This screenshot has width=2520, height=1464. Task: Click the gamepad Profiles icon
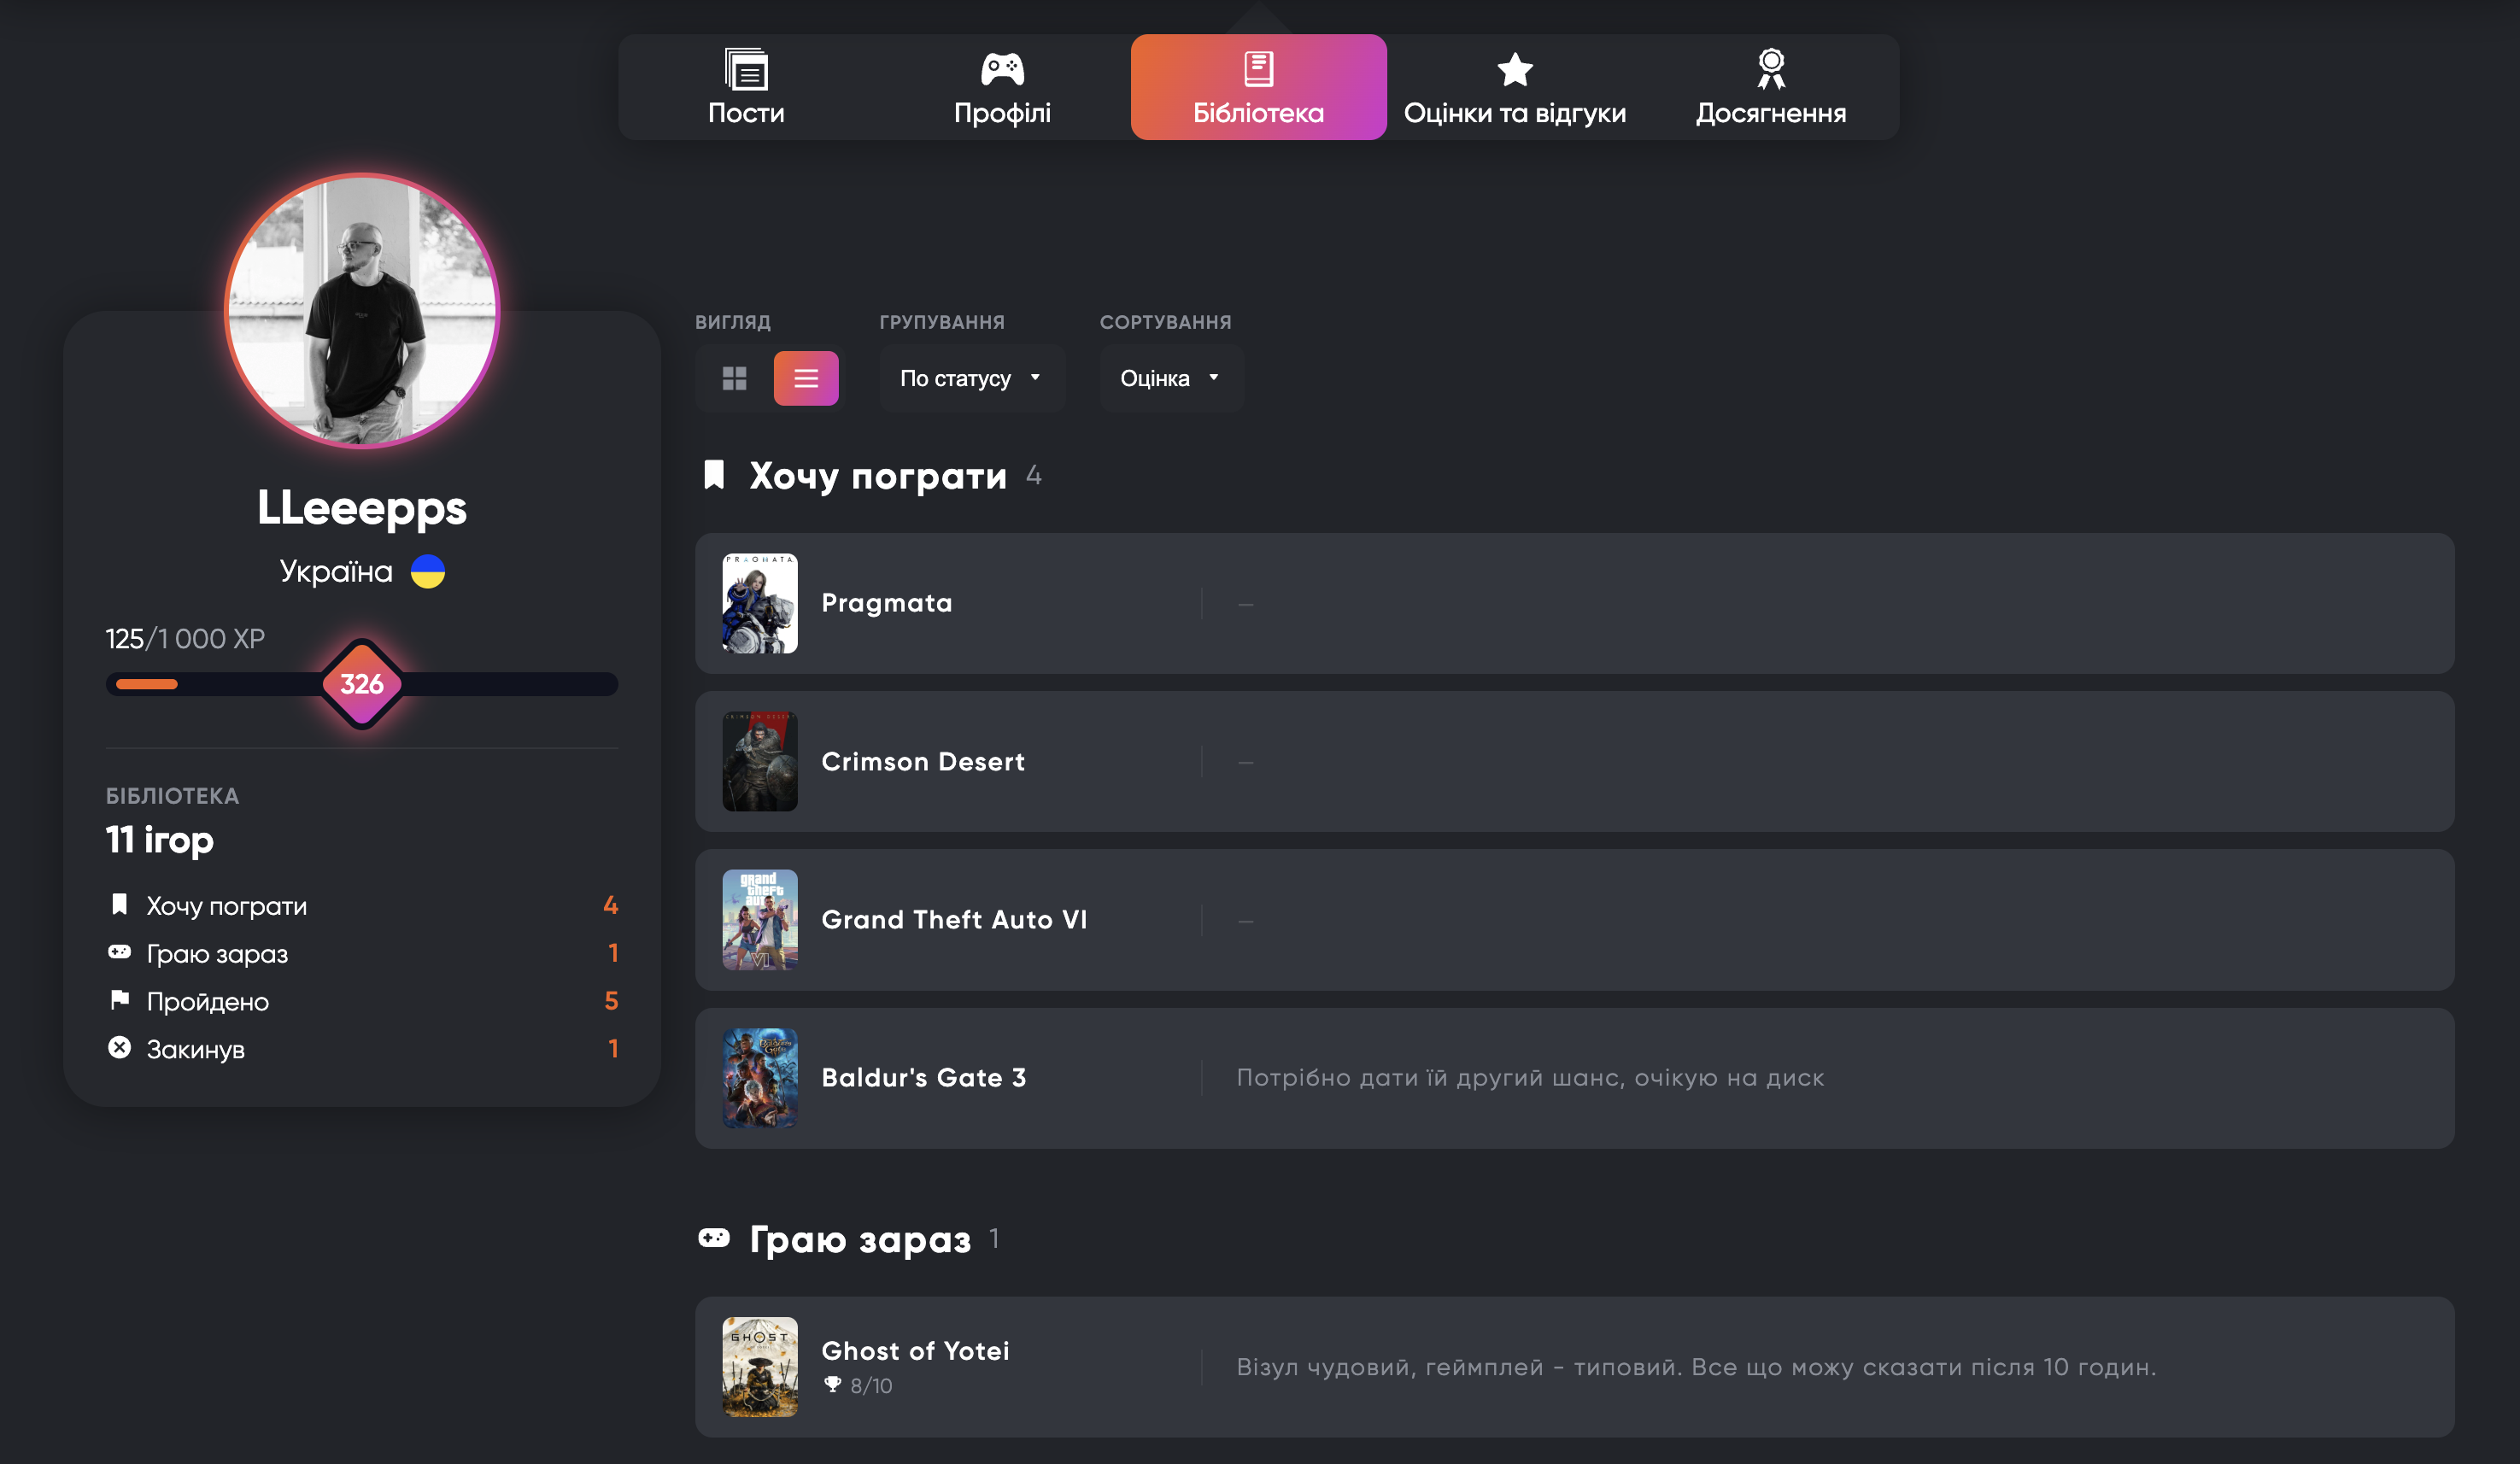point(1002,69)
